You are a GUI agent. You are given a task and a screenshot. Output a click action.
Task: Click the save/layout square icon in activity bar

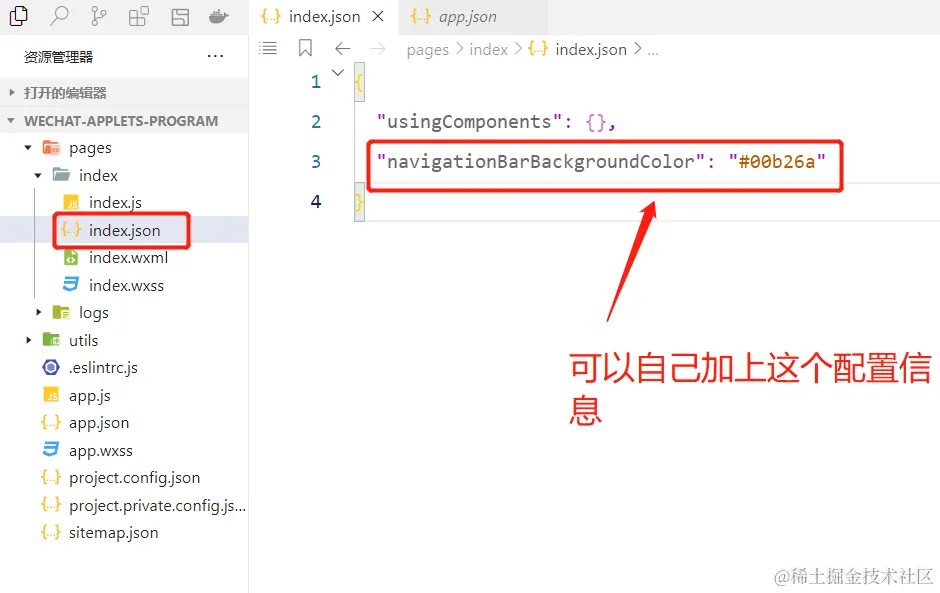pyautogui.click(x=180, y=17)
